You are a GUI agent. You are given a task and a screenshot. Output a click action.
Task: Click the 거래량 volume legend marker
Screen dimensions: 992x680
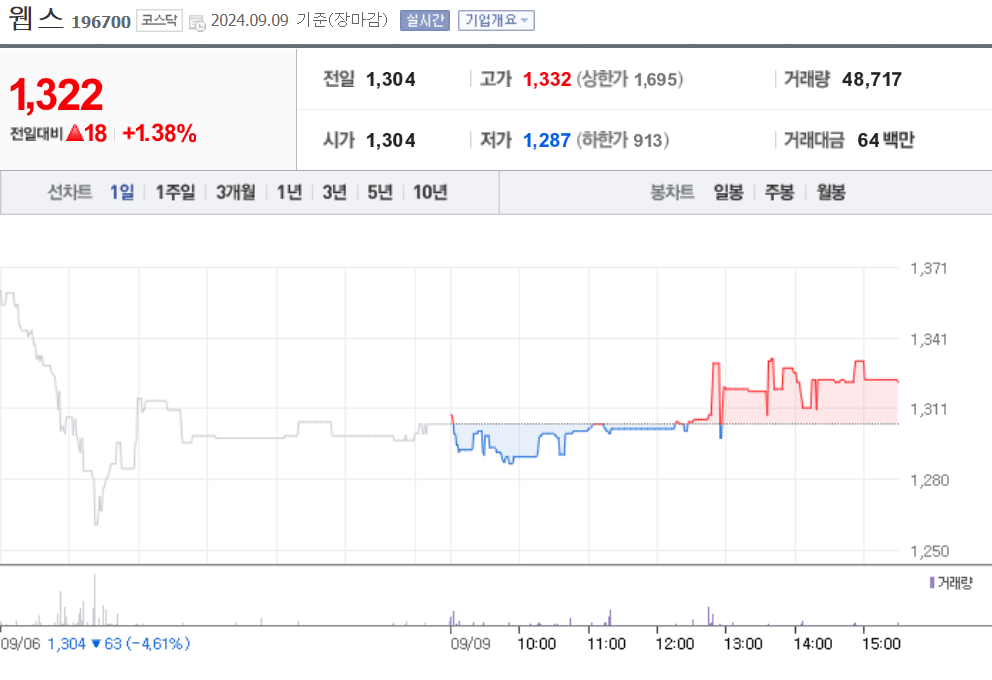click(x=932, y=583)
